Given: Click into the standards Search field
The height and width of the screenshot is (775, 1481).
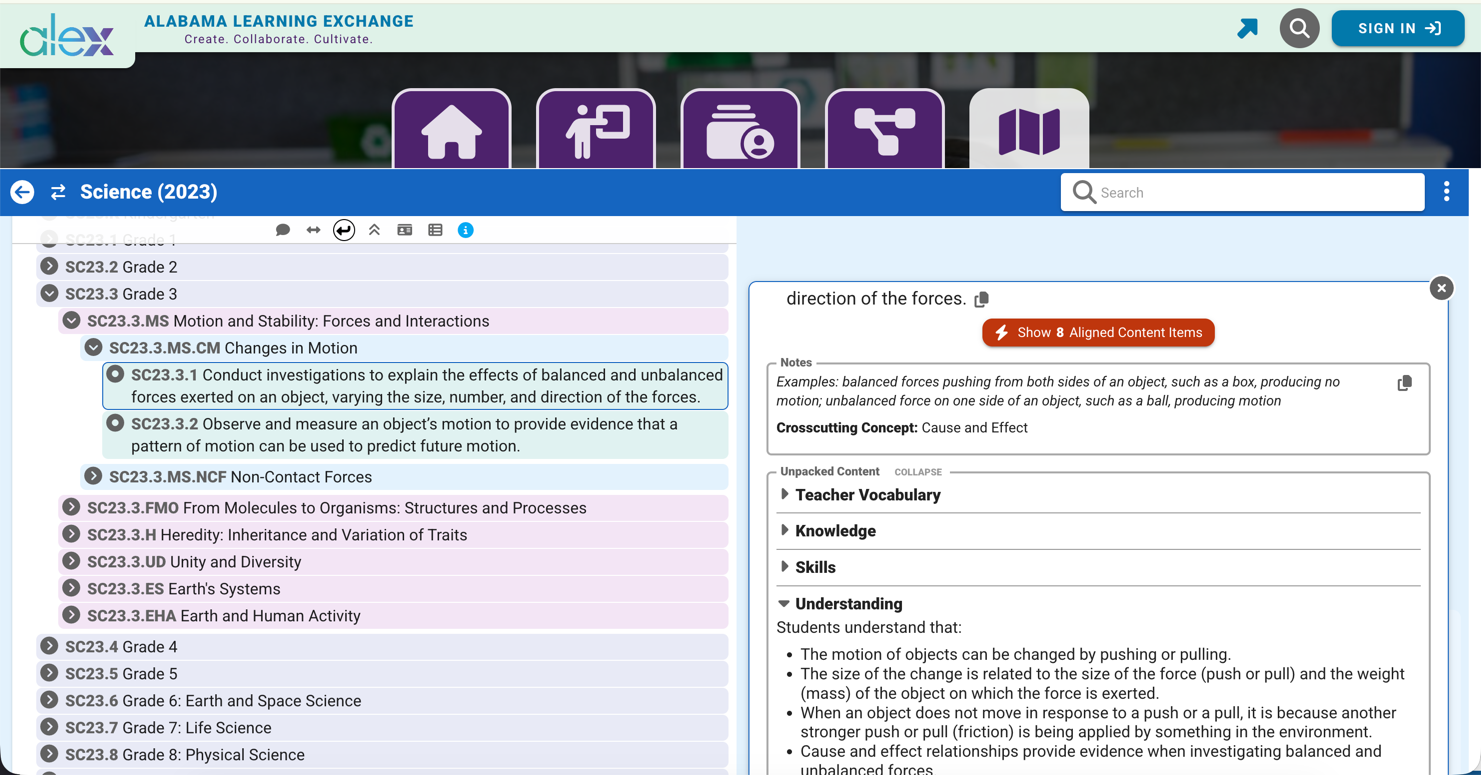Looking at the screenshot, I should (1242, 192).
